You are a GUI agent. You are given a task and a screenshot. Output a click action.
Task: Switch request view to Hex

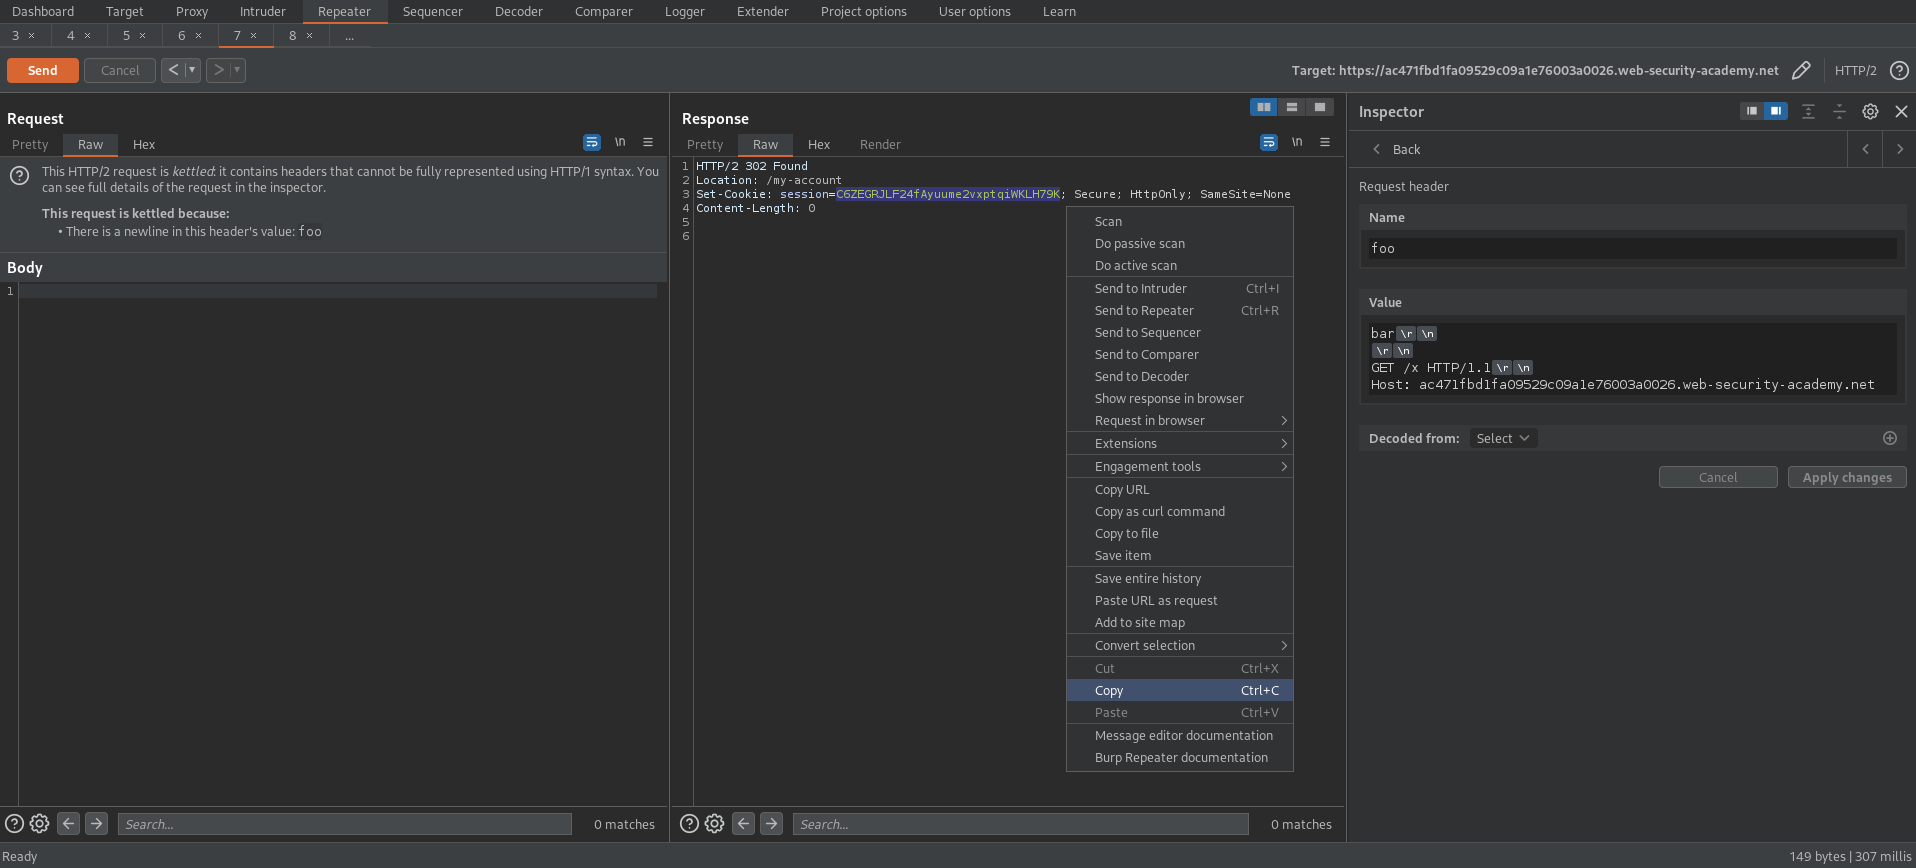[x=144, y=144]
